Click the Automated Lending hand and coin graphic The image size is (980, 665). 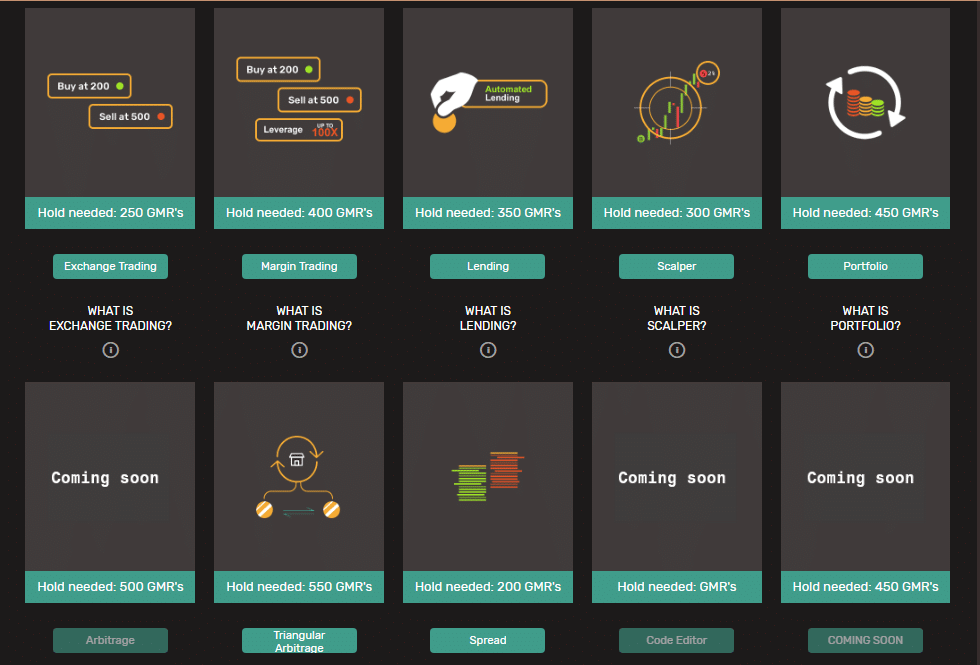tap(488, 100)
